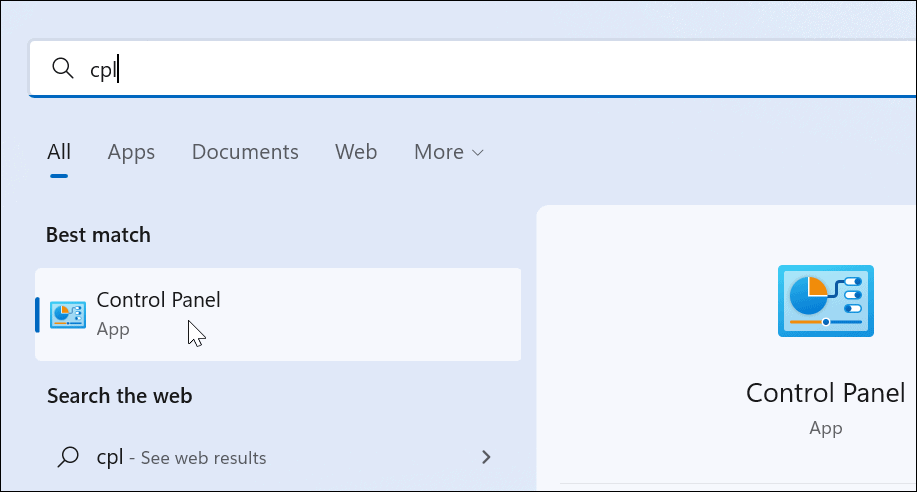Click the Search the web heading
The height and width of the screenshot is (492, 917).
119,396
